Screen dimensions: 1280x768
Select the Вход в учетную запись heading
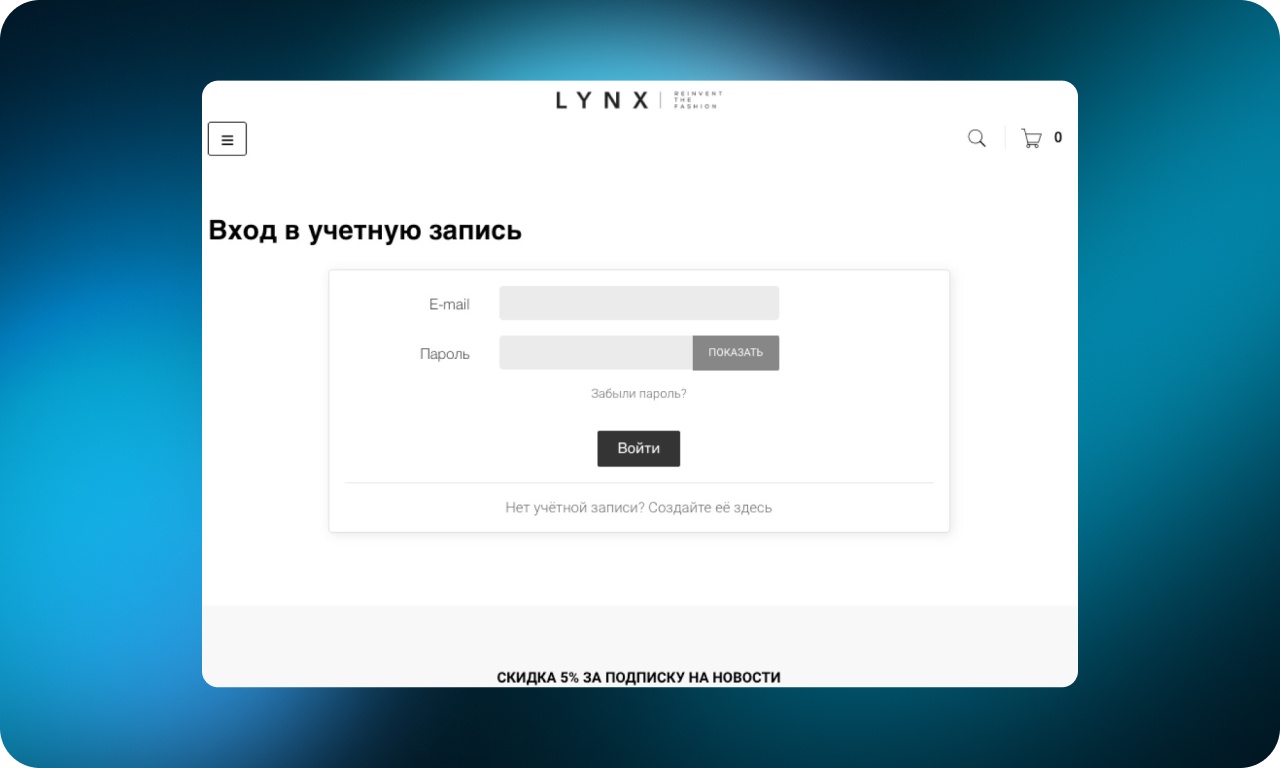point(365,230)
